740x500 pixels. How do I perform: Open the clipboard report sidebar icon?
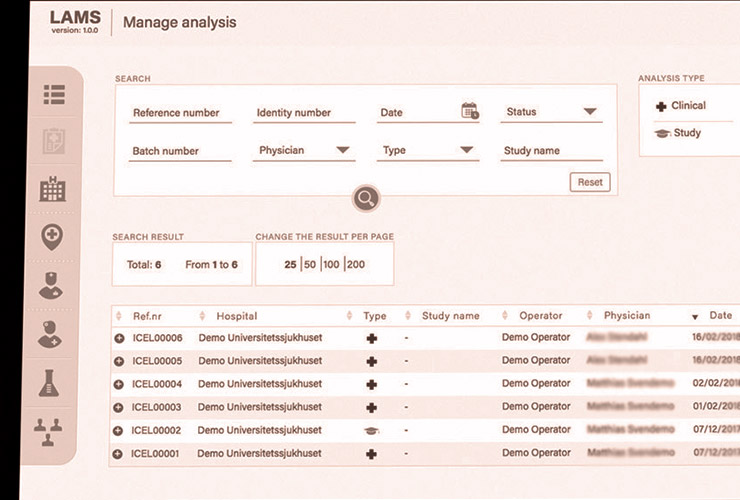[x=54, y=141]
